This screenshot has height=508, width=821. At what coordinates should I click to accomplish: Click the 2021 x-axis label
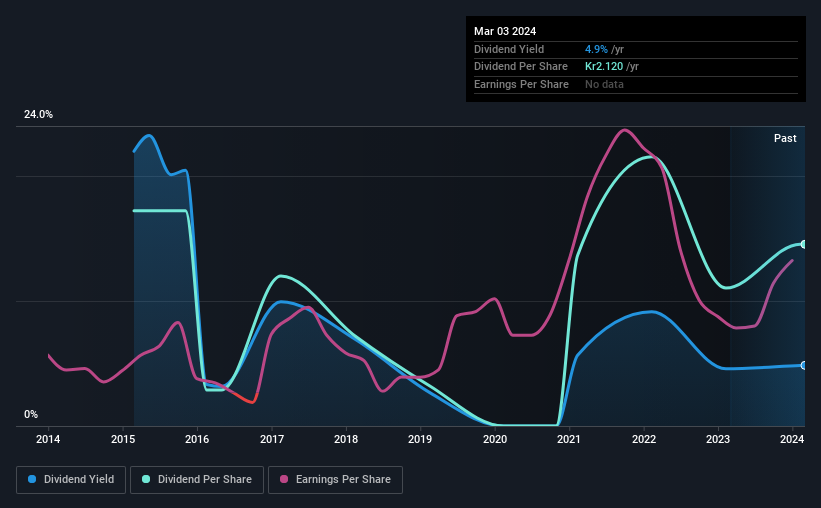(x=569, y=439)
